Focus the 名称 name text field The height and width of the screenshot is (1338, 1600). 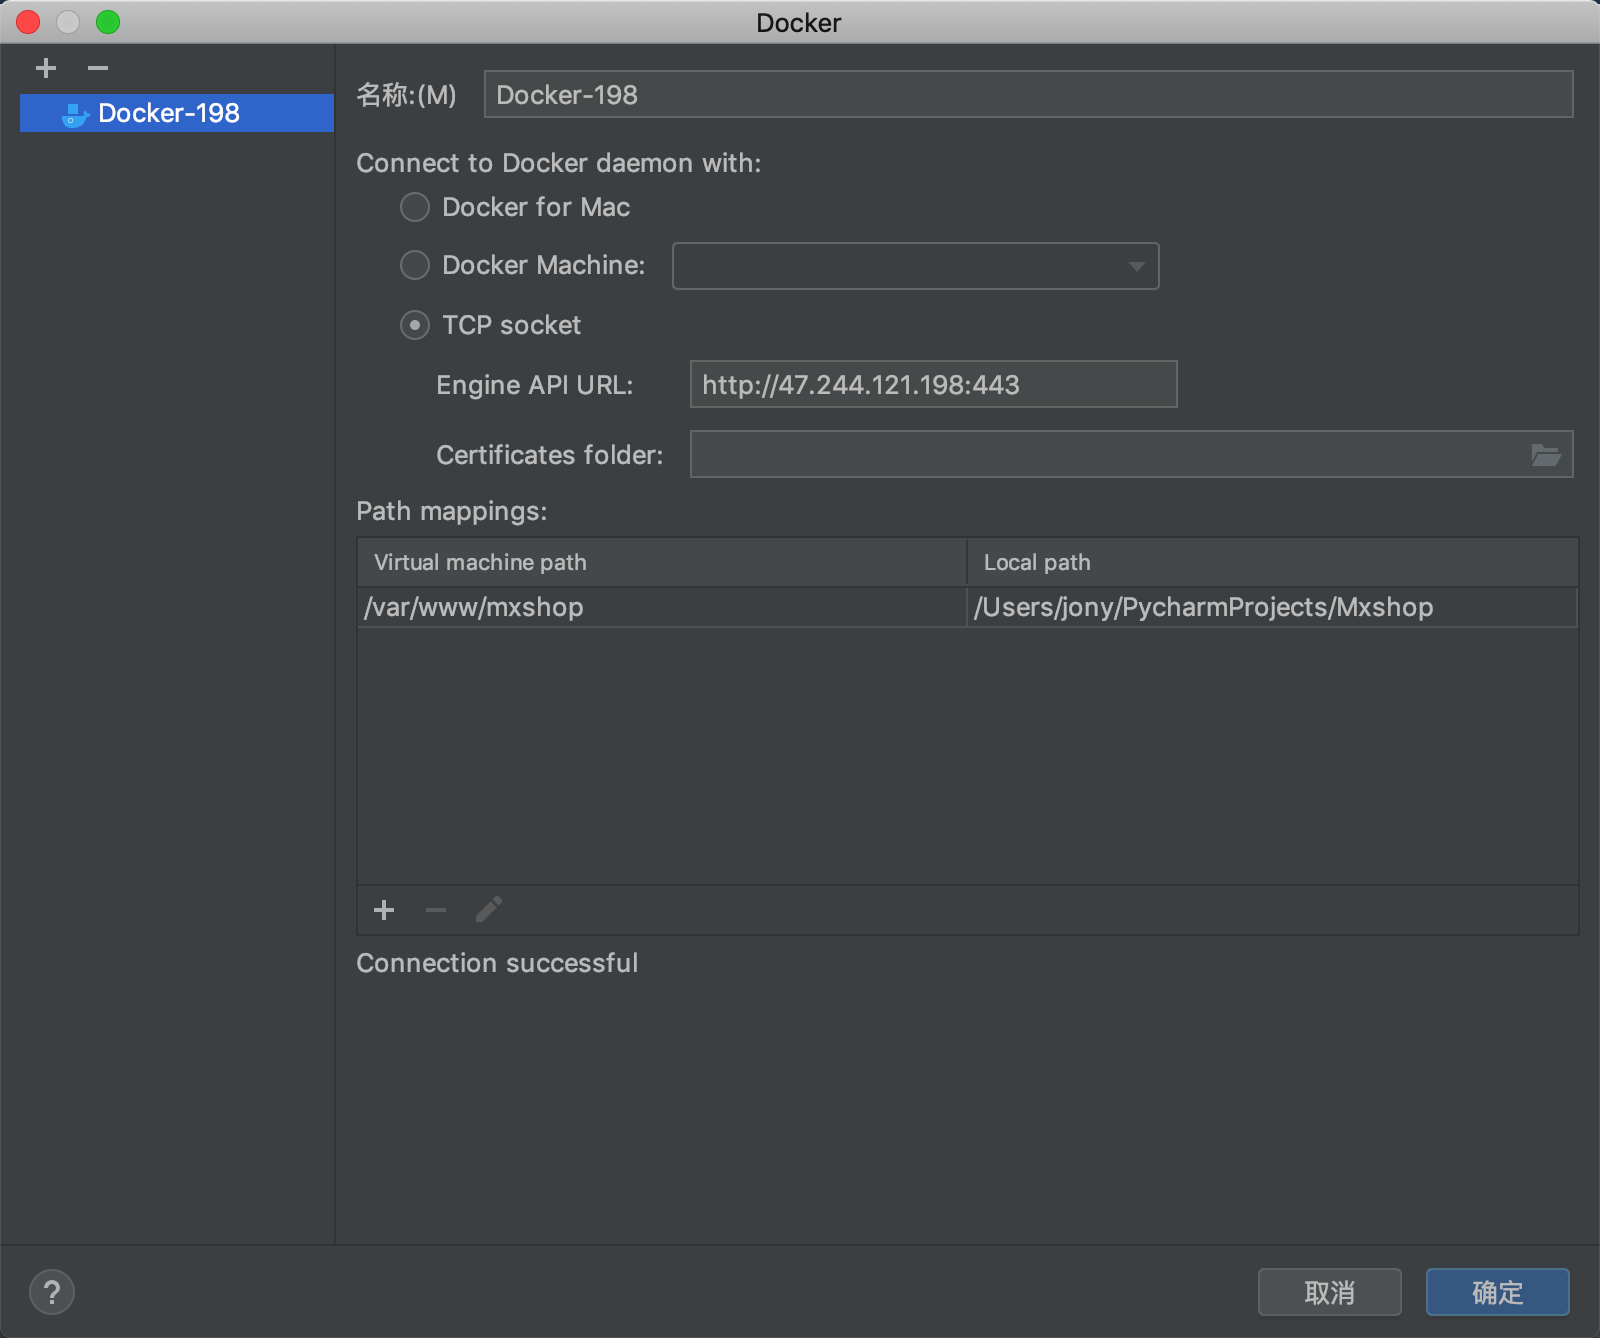1028,95
